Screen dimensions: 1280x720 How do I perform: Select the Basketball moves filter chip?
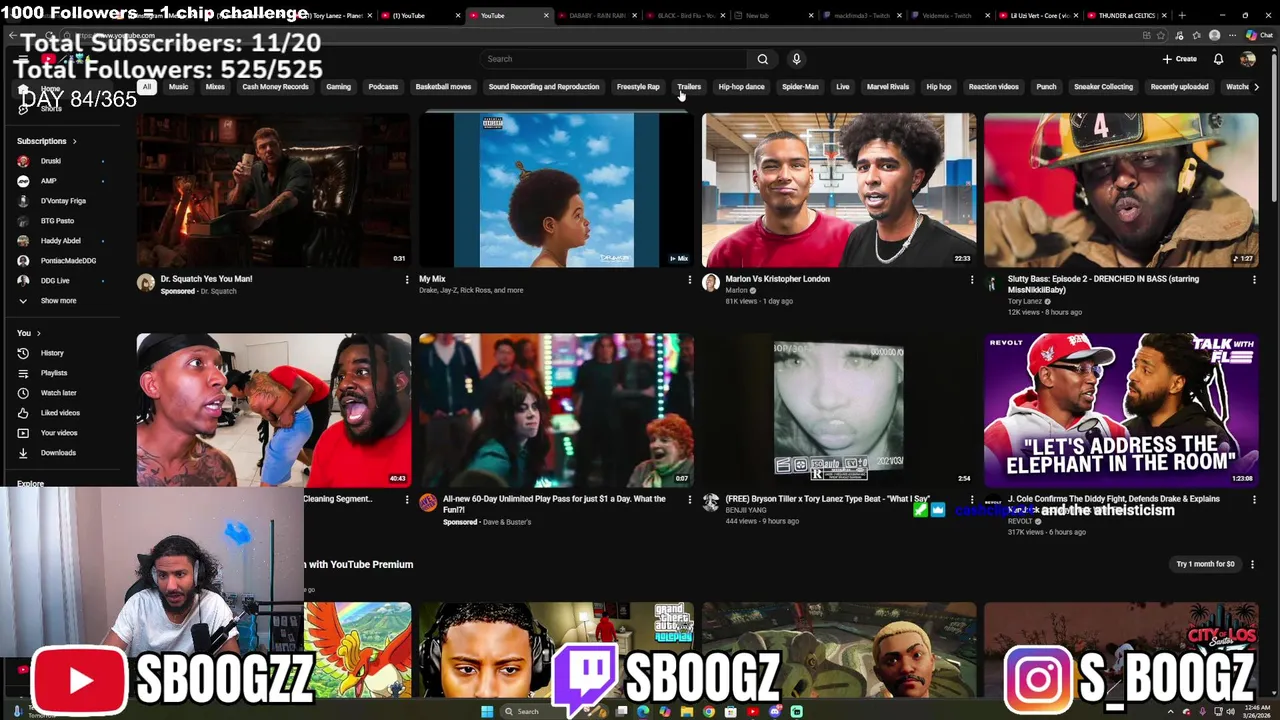[x=443, y=87]
